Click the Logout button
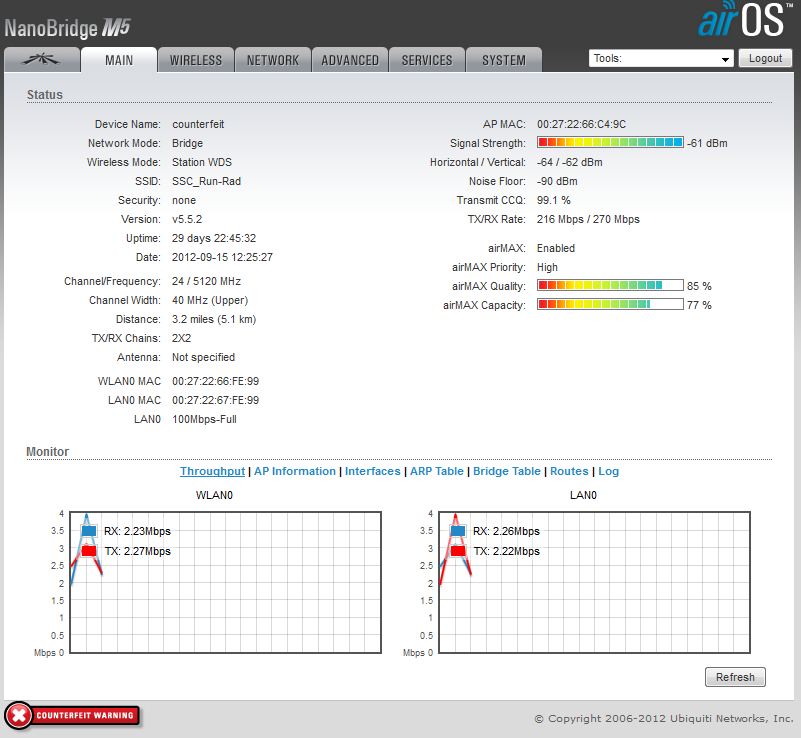 pos(765,58)
